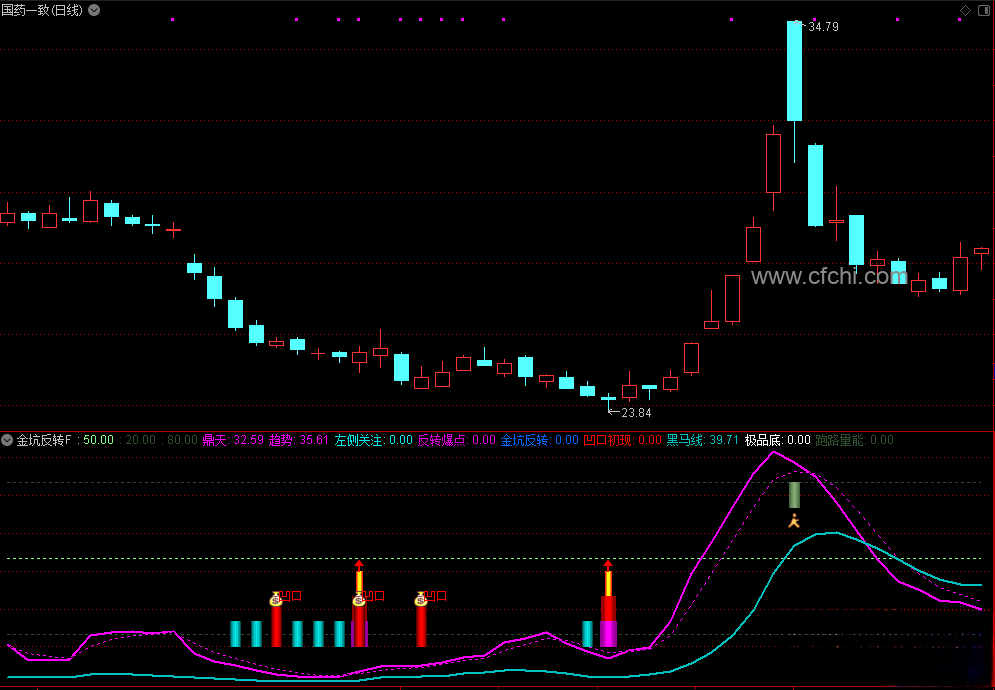
Task: Select the 跑路量能: 0.00 readout
Action: pyautogui.click(x=854, y=440)
